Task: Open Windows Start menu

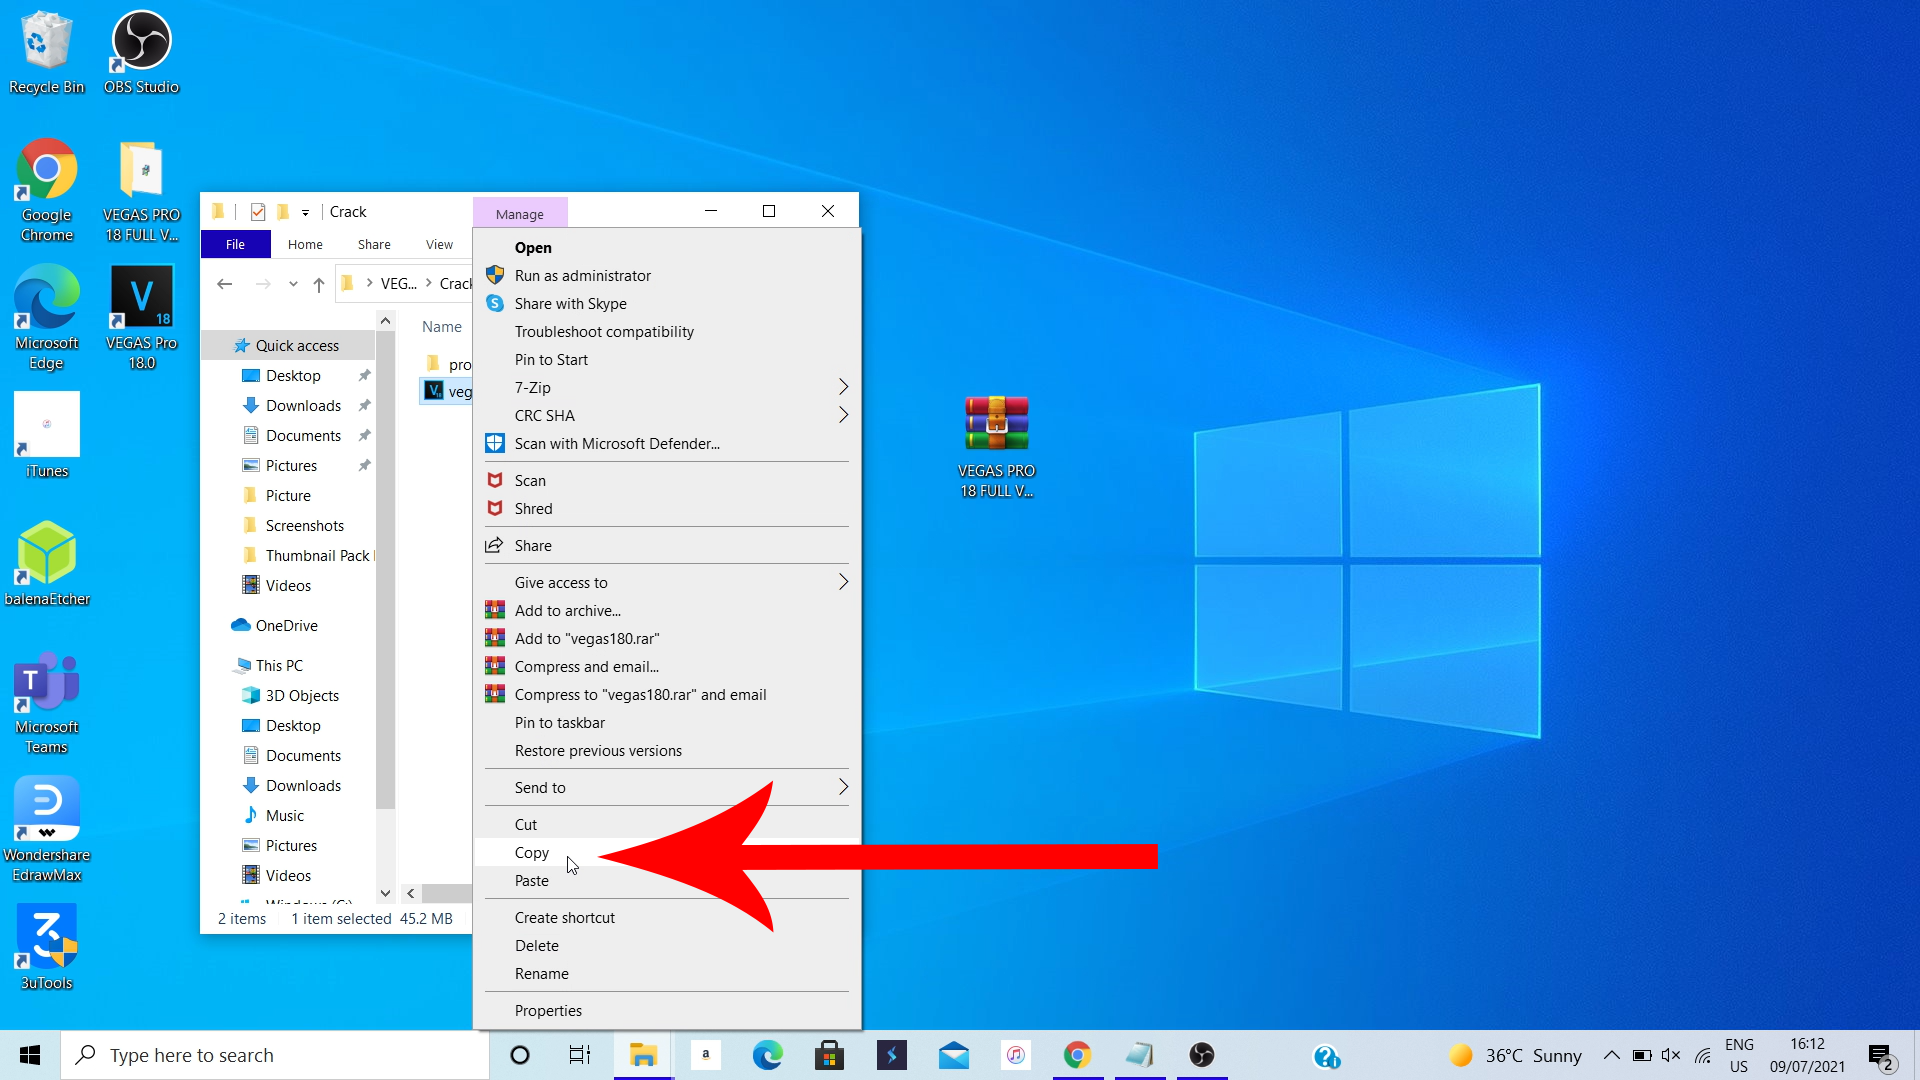Action: 30,1055
